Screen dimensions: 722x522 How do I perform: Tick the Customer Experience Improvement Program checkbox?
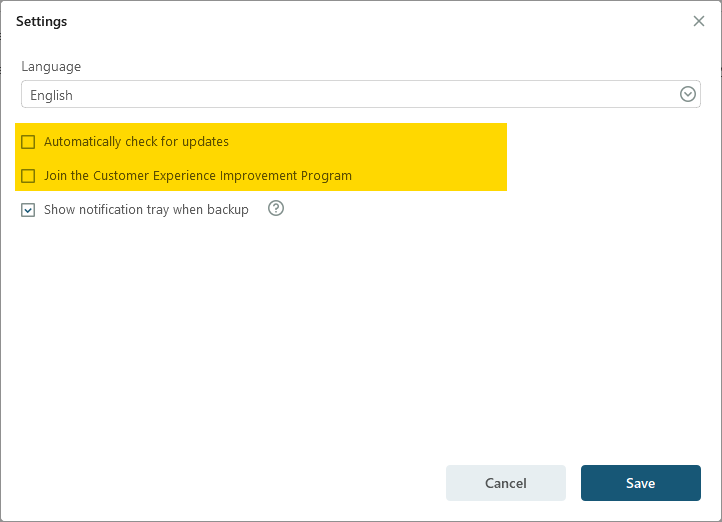[x=28, y=176]
